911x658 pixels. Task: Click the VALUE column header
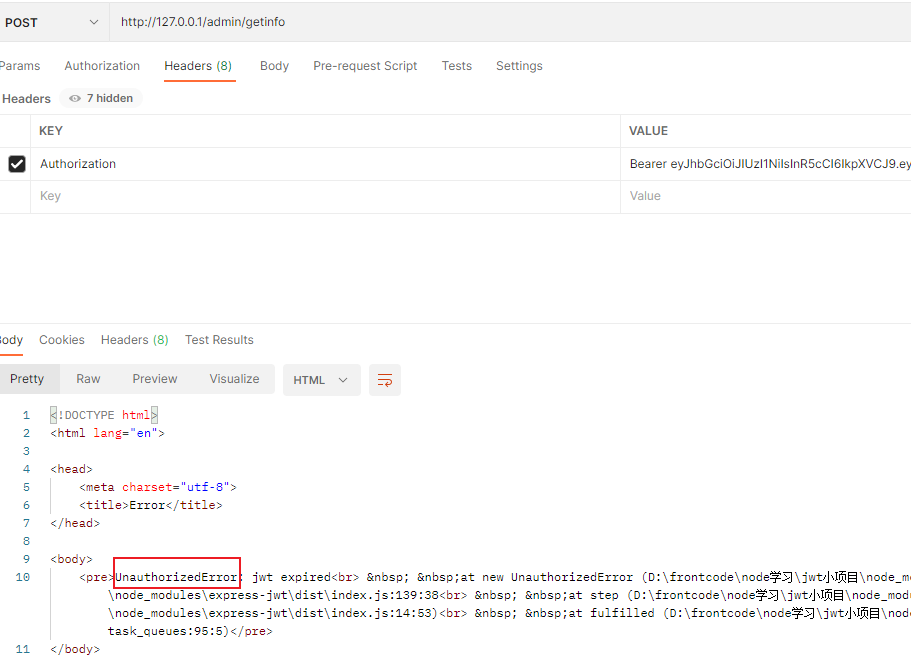tap(648, 131)
